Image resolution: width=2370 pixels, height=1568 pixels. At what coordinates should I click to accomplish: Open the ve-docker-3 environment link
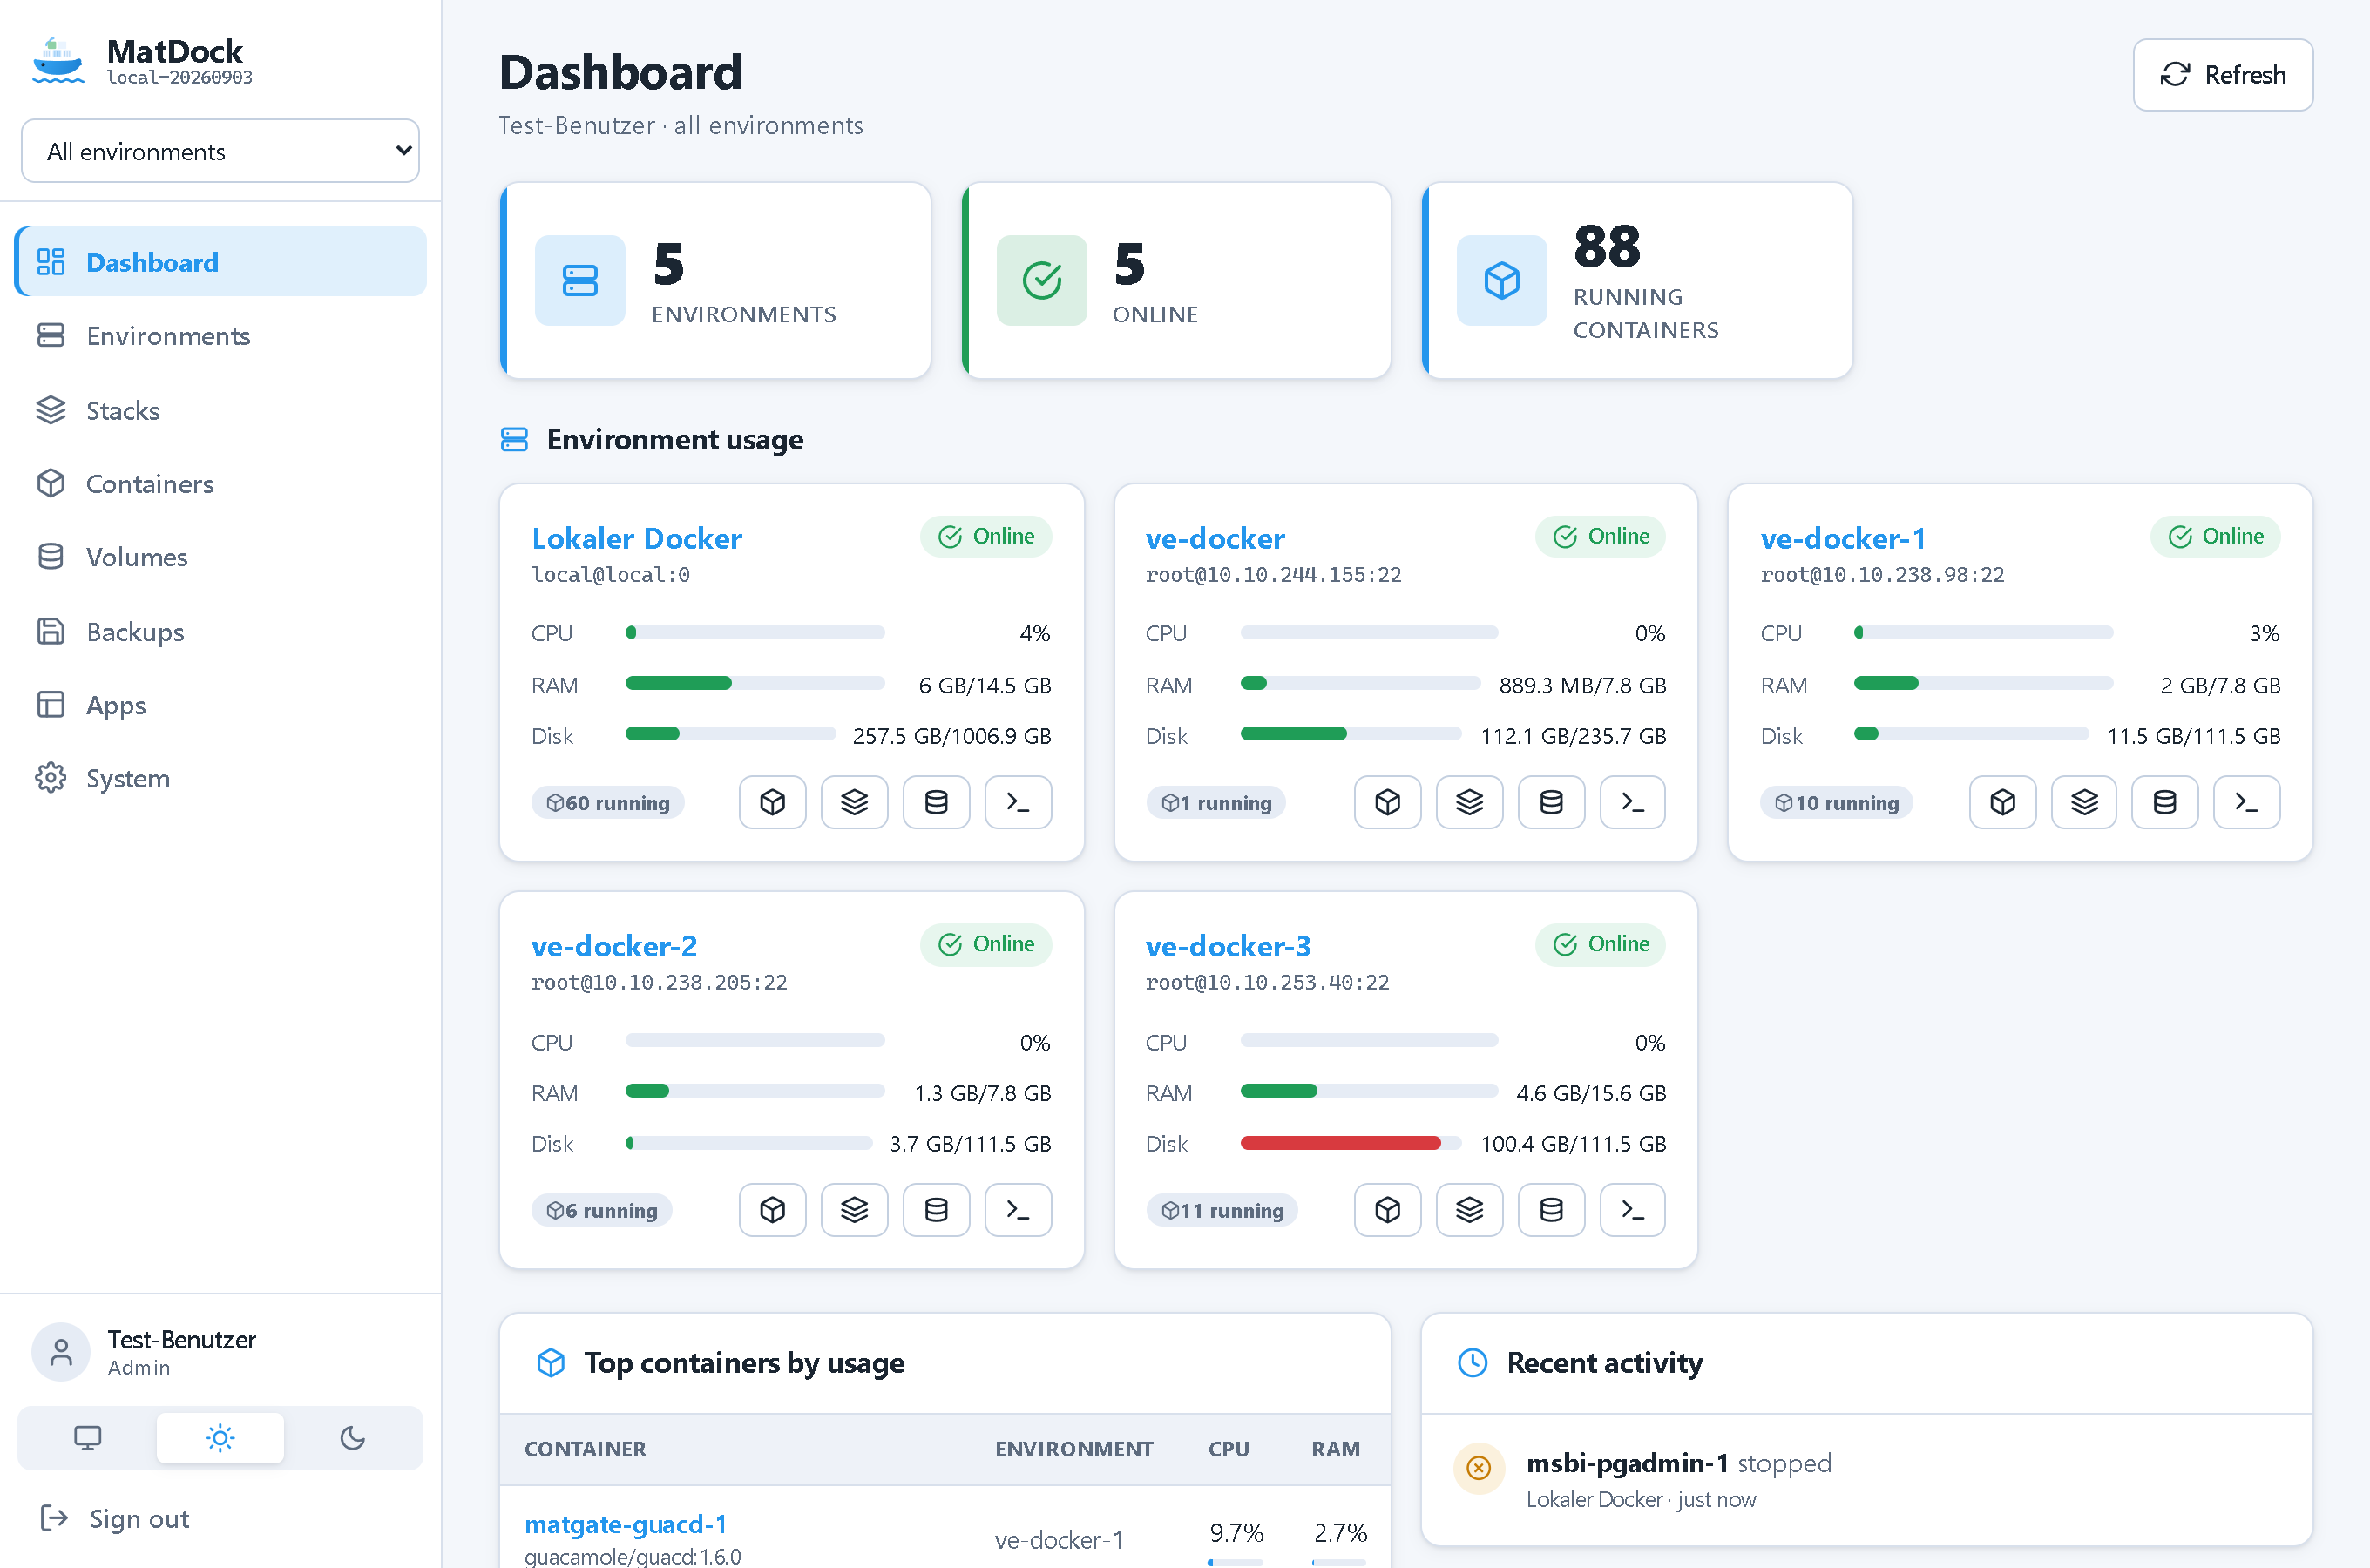[1228, 946]
